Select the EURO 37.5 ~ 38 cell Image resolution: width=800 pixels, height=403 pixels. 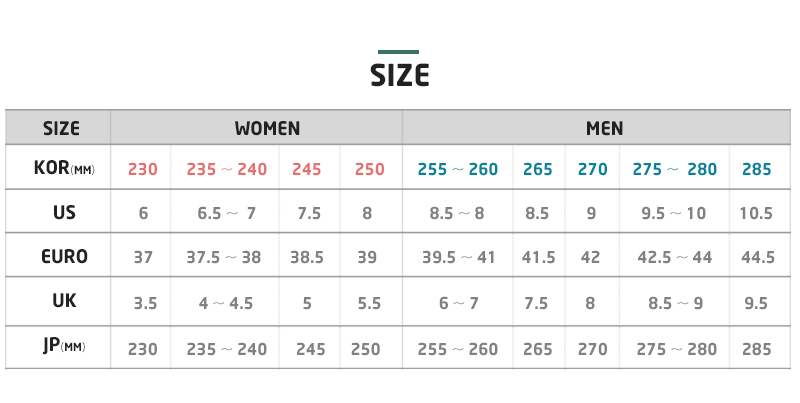tap(224, 257)
